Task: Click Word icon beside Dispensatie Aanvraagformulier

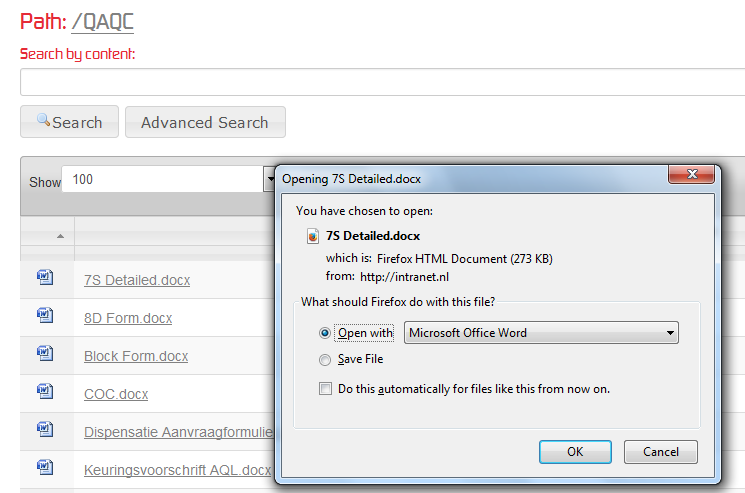Action: (45, 429)
